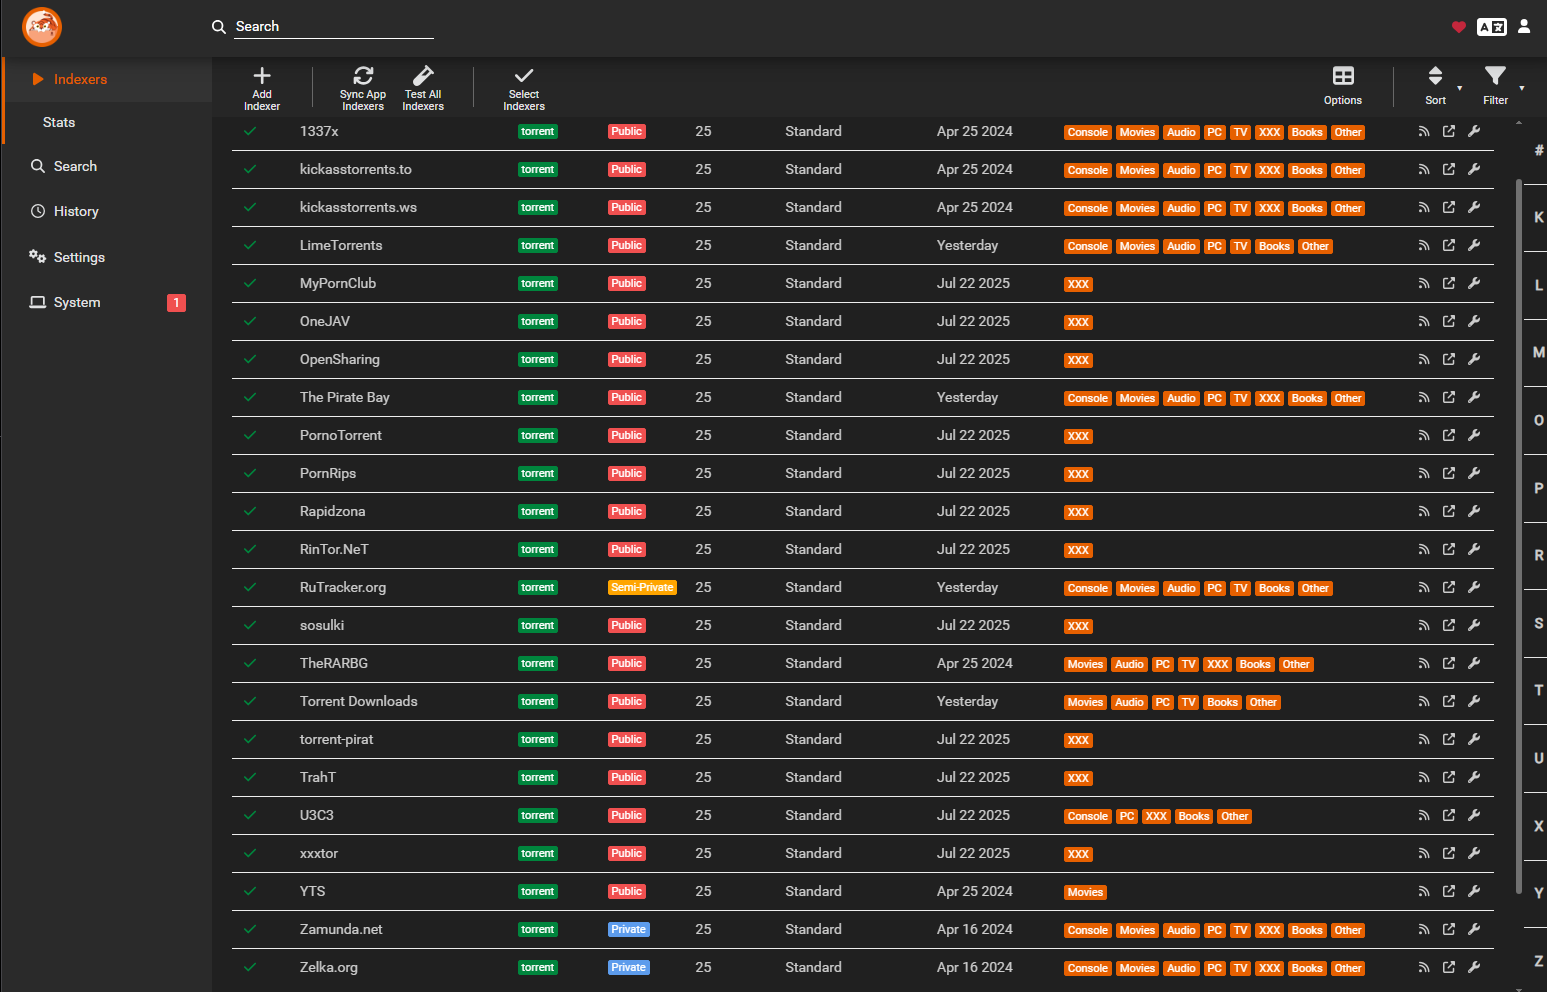
Task: Open the user account menu
Action: click(1524, 27)
